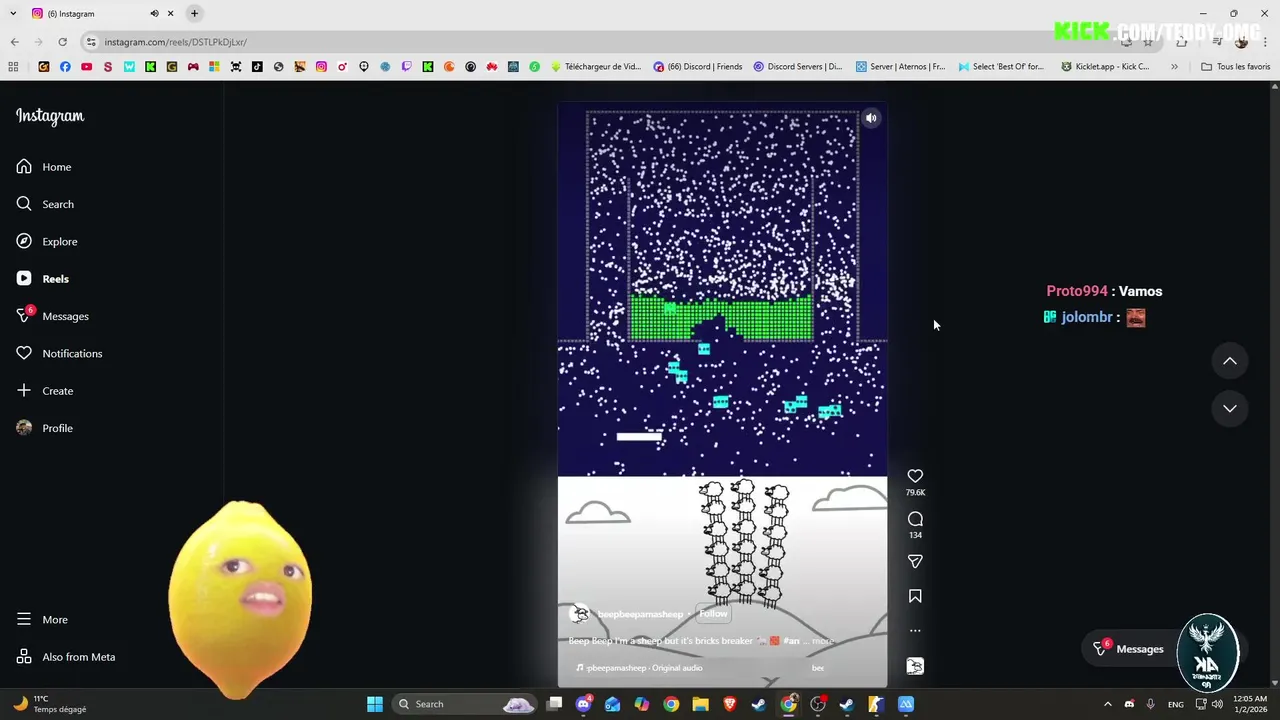
Task: Open Profile from the sidebar
Action: coord(45,428)
